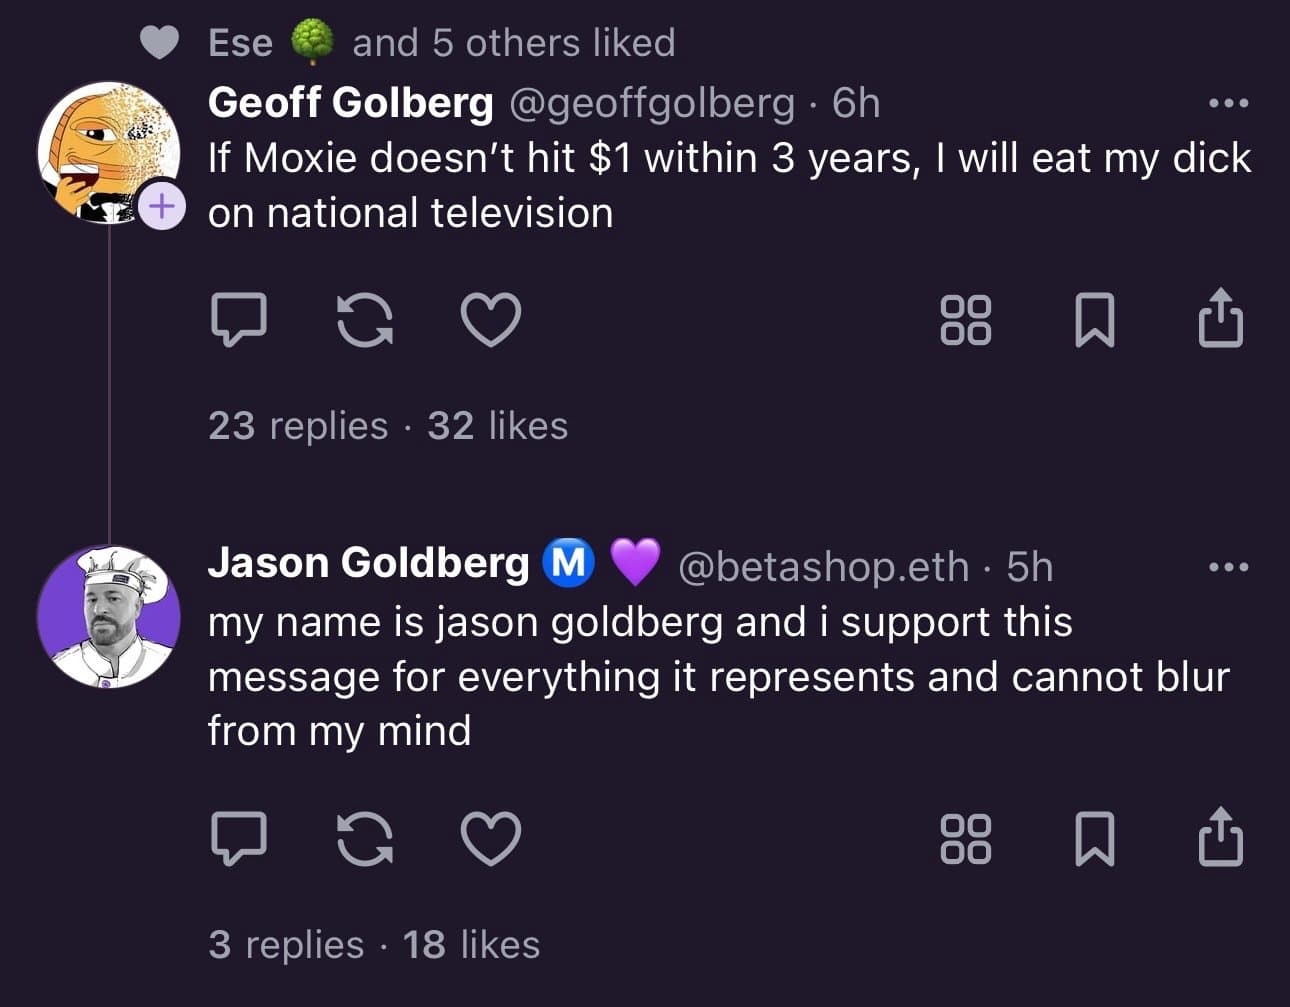This screenshot has height=1007, width=1290.
Task: Open more options for Geoff Golberg's post
Action: [1228, 103]
